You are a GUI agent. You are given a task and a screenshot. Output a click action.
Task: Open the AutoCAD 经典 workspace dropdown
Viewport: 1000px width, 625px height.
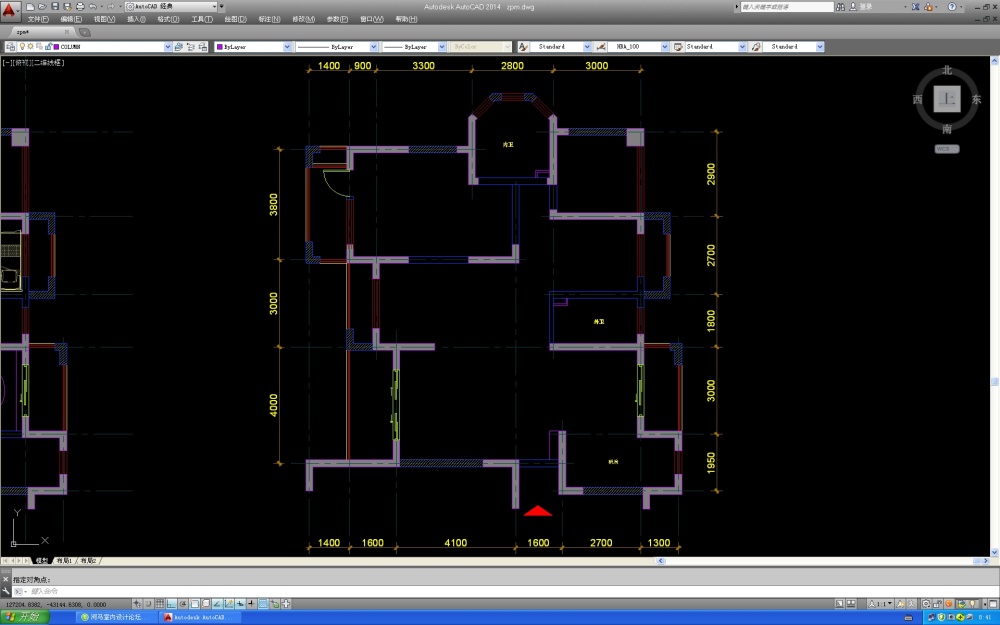coord(218,6)
